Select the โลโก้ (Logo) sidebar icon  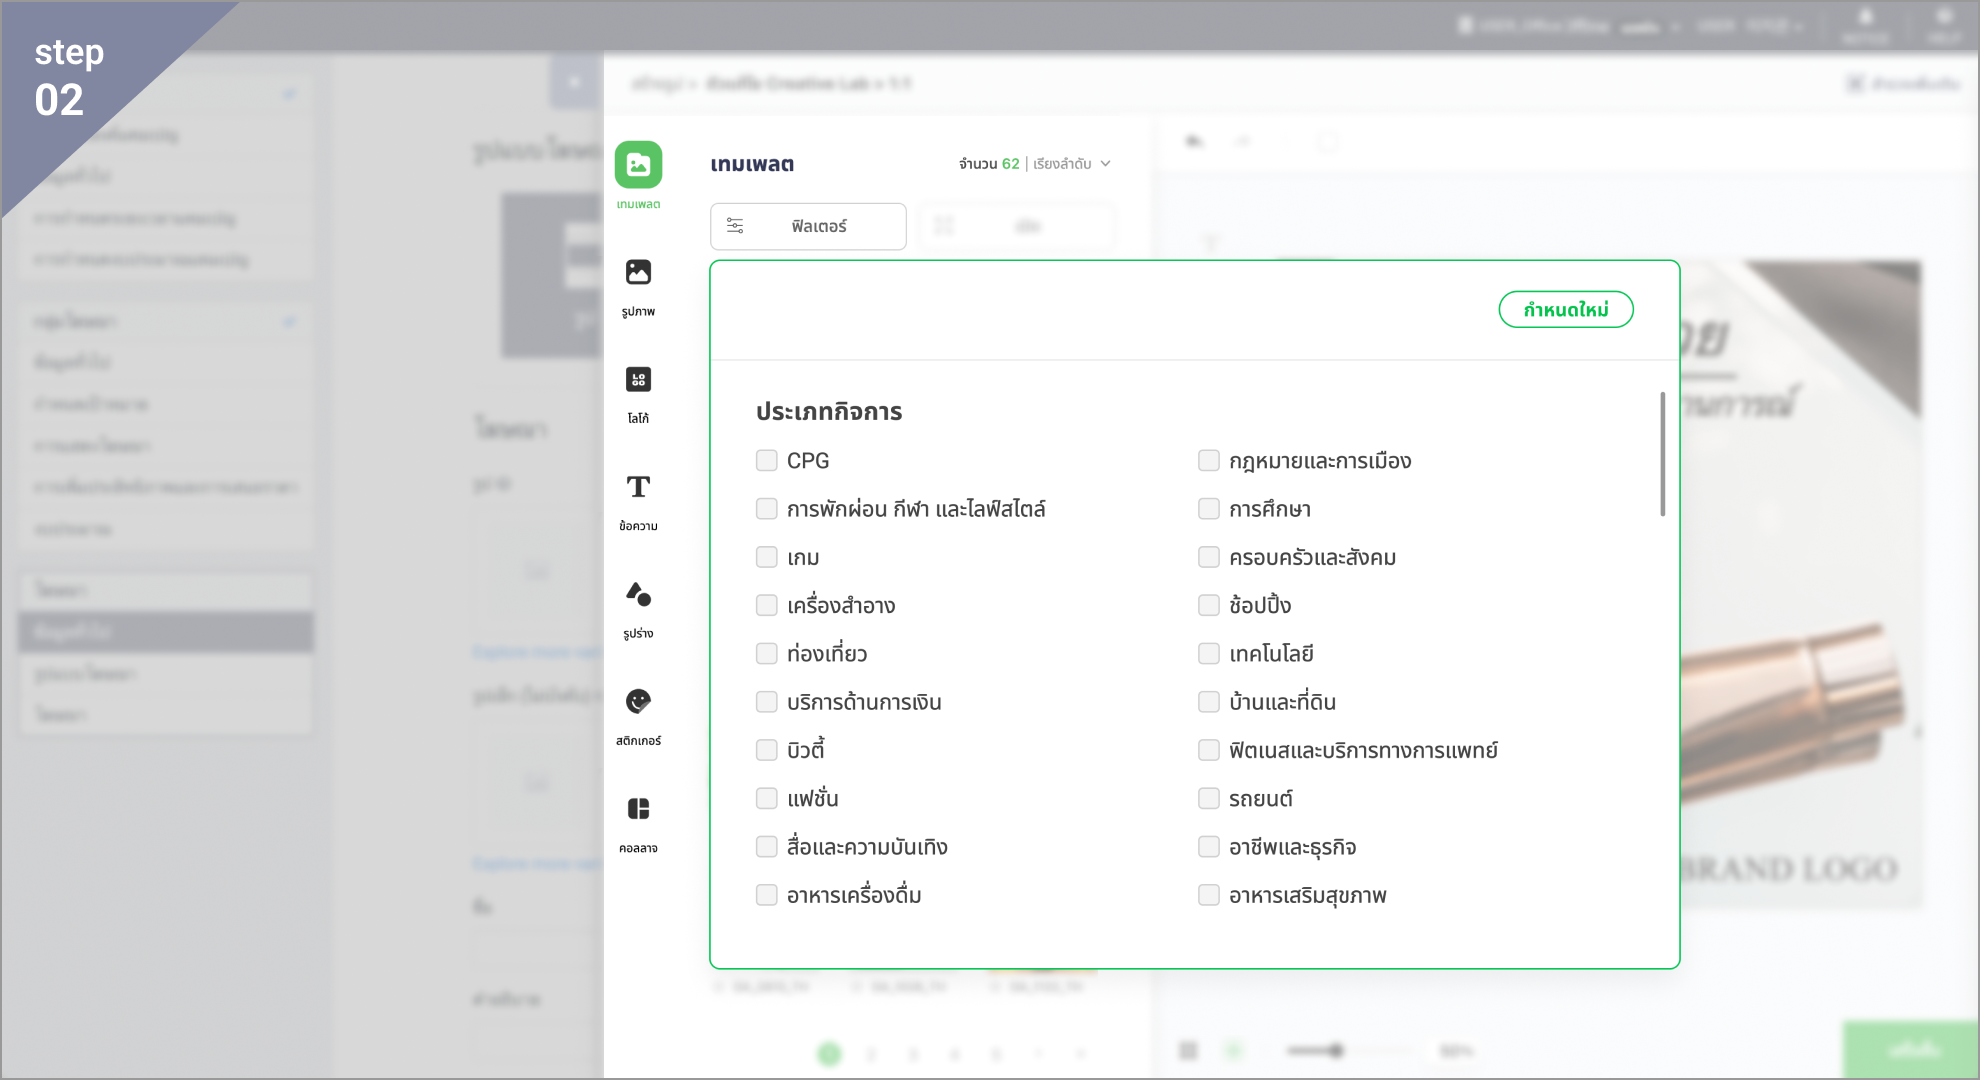tap(638, 380)
